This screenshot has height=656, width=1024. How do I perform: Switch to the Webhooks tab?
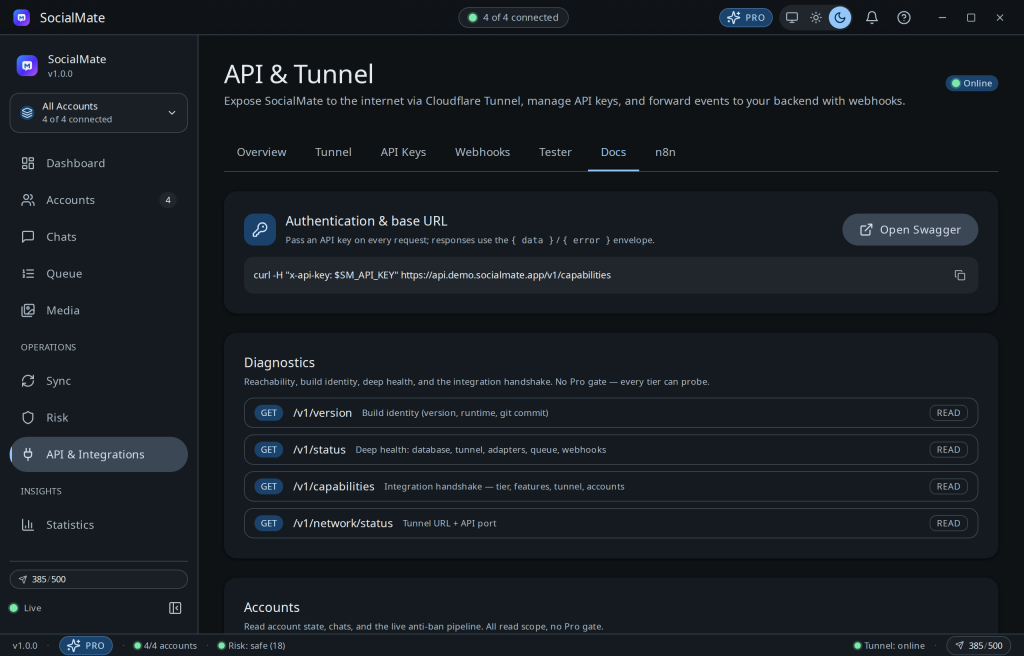tap(483, 152)
